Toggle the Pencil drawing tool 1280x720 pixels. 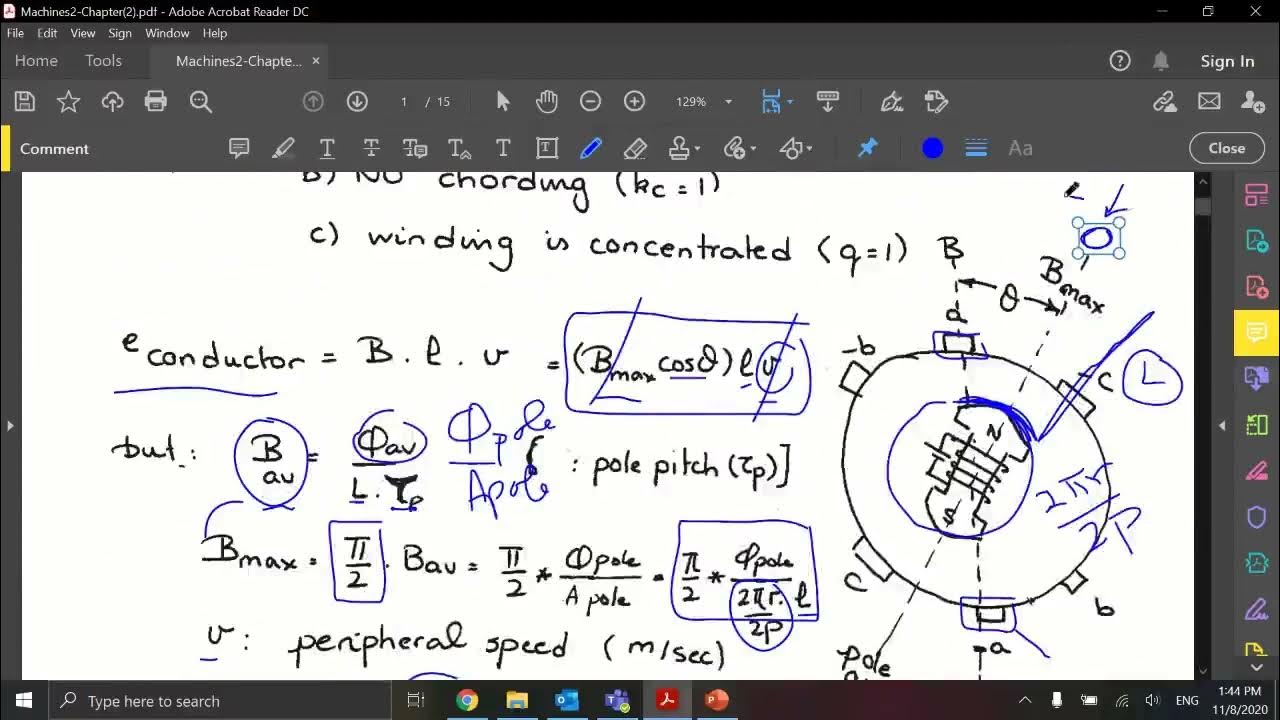coord(591,148)
